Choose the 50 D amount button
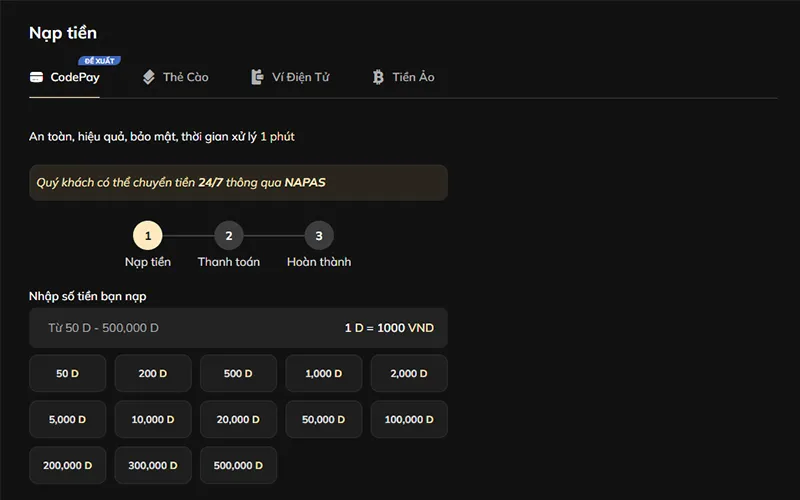This screenshot has height=500, width=800. coord(68,373)
